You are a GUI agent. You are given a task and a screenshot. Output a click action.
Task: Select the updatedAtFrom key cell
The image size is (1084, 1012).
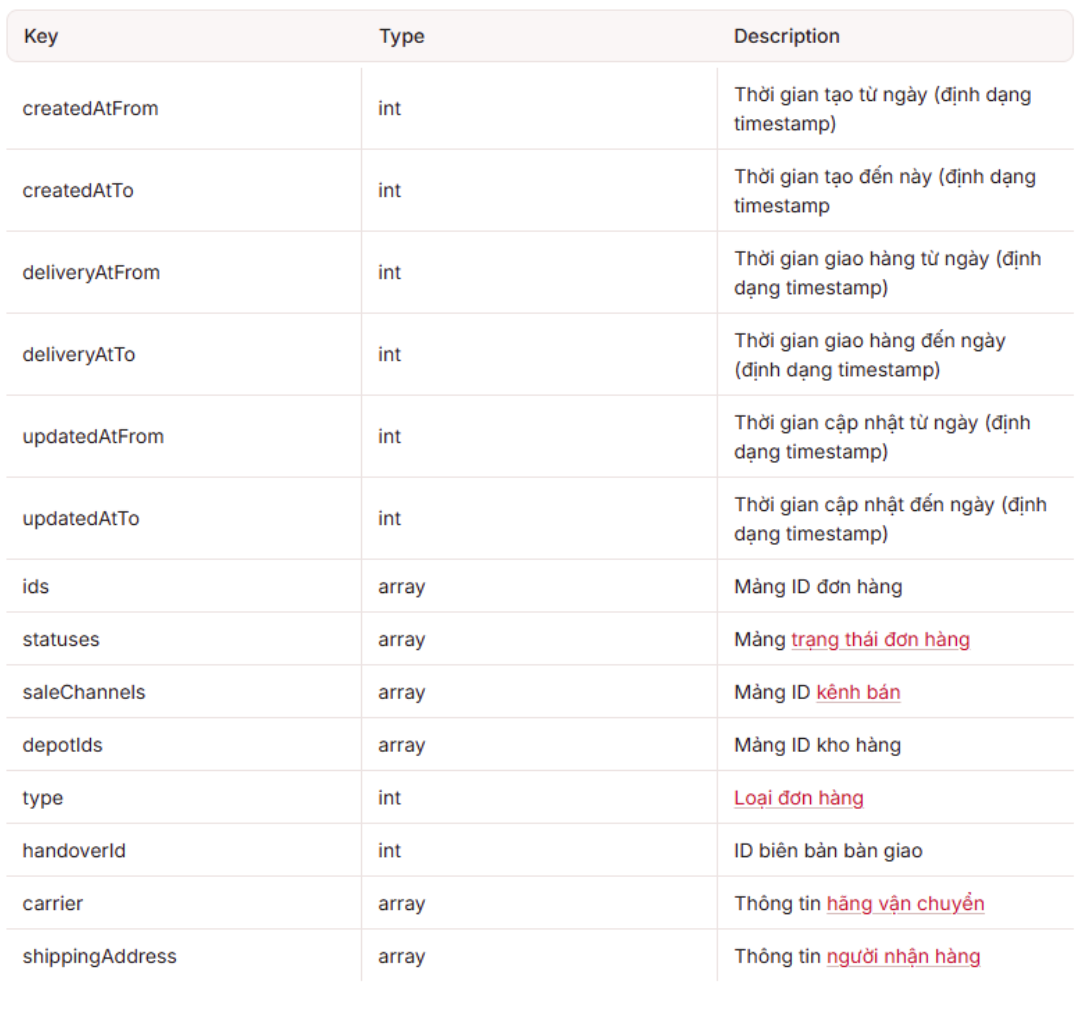tap(93, 437)
